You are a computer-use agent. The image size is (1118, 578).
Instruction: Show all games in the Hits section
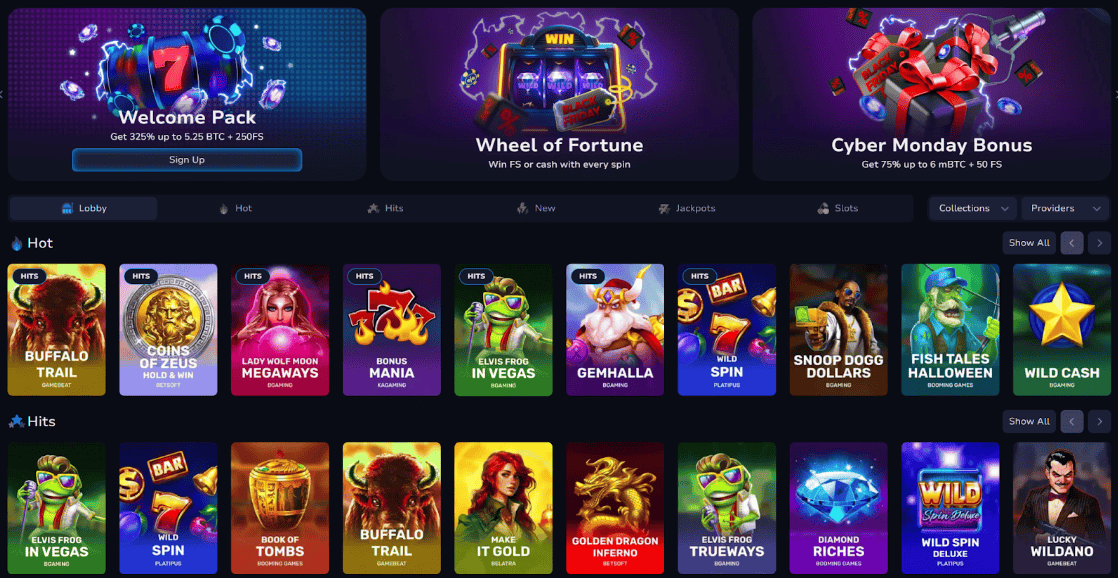[x=1029, y=421]
